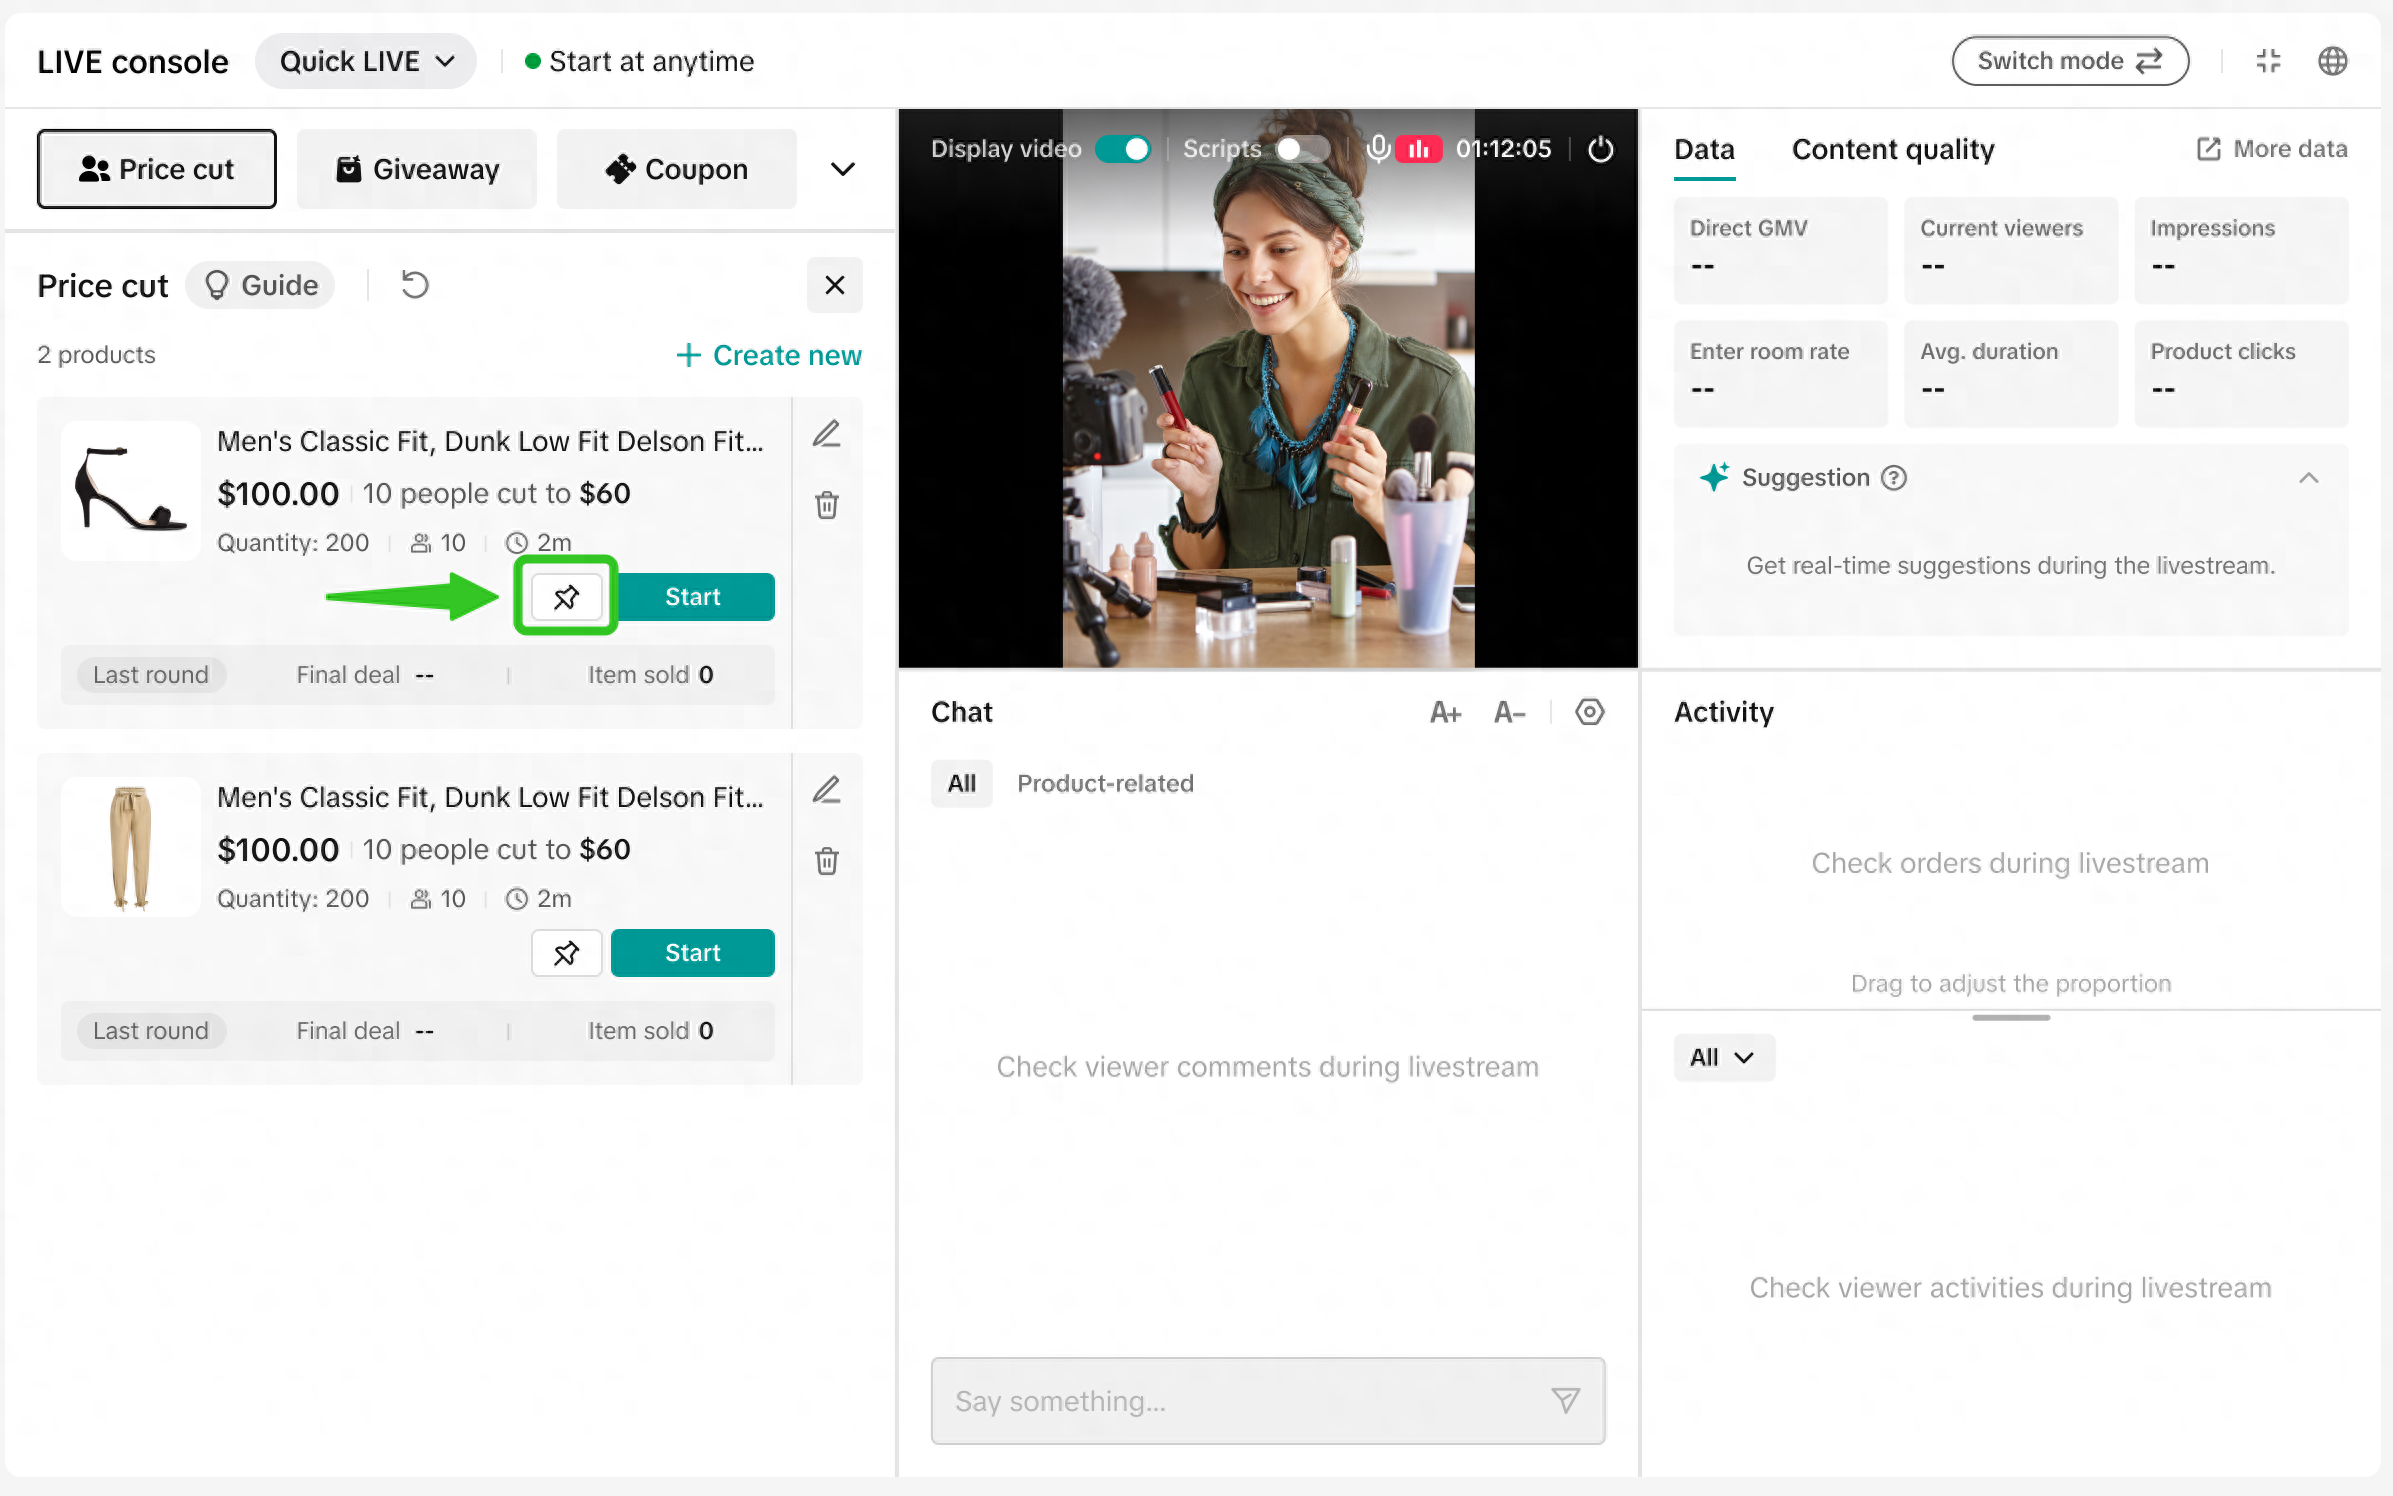The image size is (2393, 1496).
Task: Delete the high heel shoe price cut
Action: coord(826,505)
